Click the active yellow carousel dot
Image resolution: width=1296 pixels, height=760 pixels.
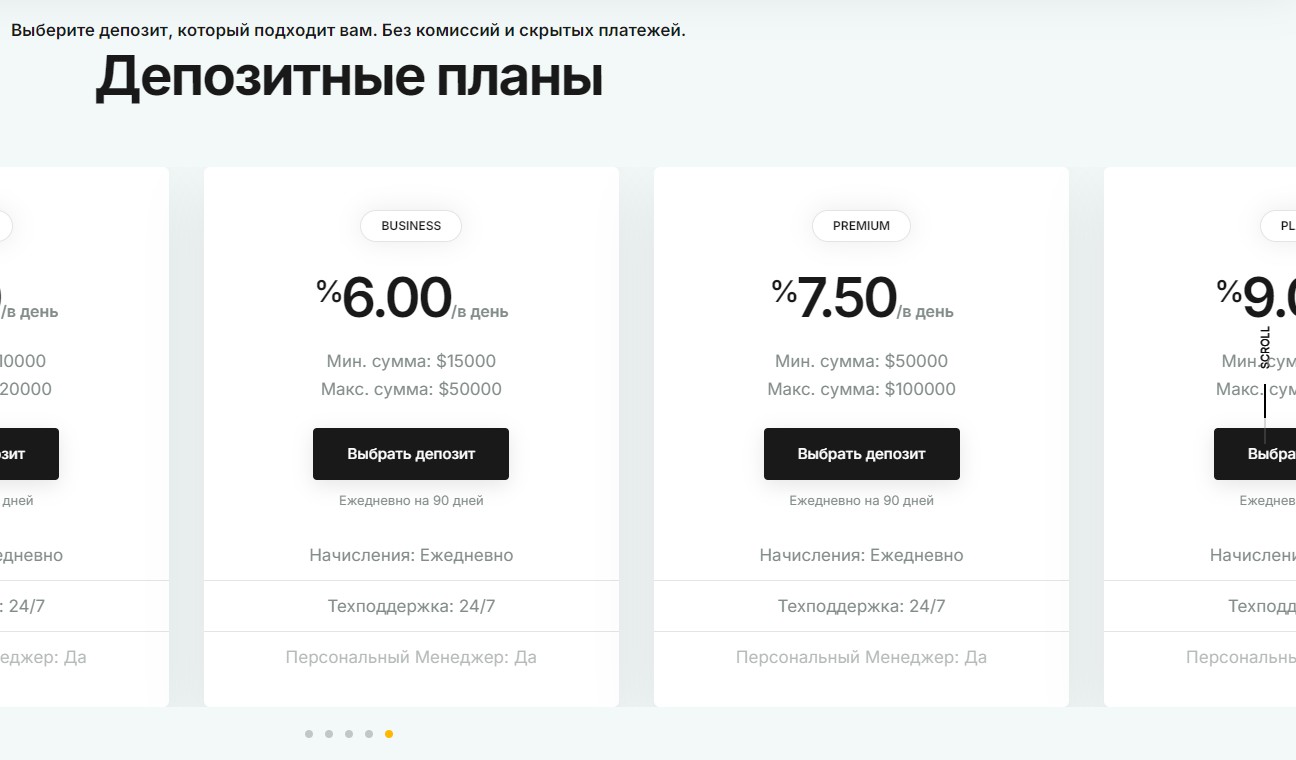tap(389, 734)
